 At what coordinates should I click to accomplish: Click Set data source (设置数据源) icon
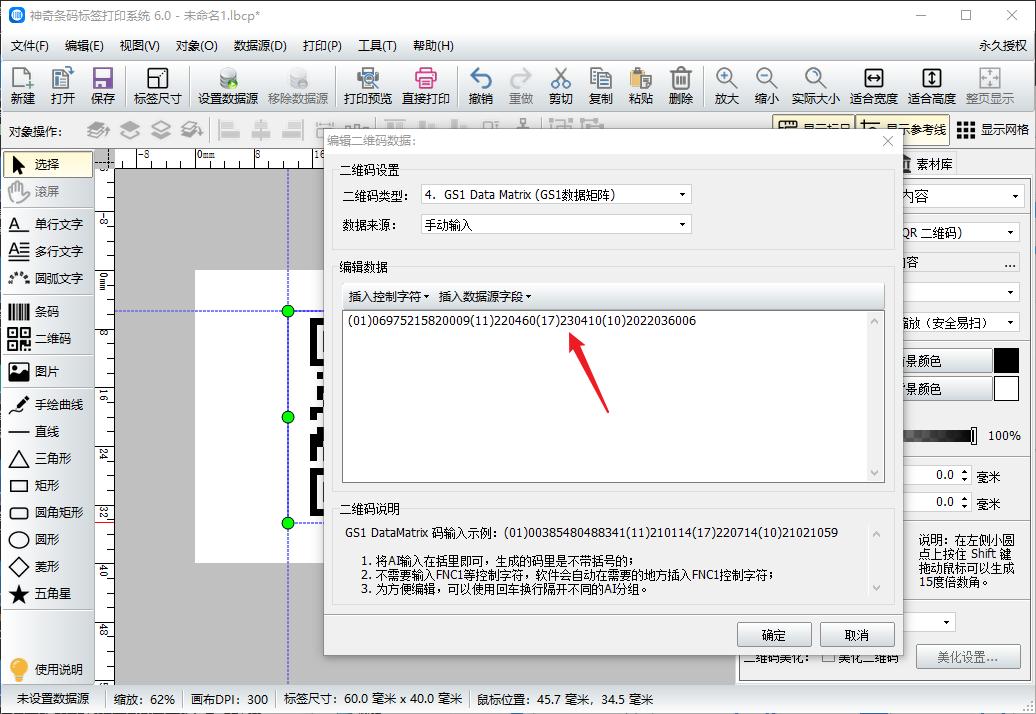[x=228, y=86]
